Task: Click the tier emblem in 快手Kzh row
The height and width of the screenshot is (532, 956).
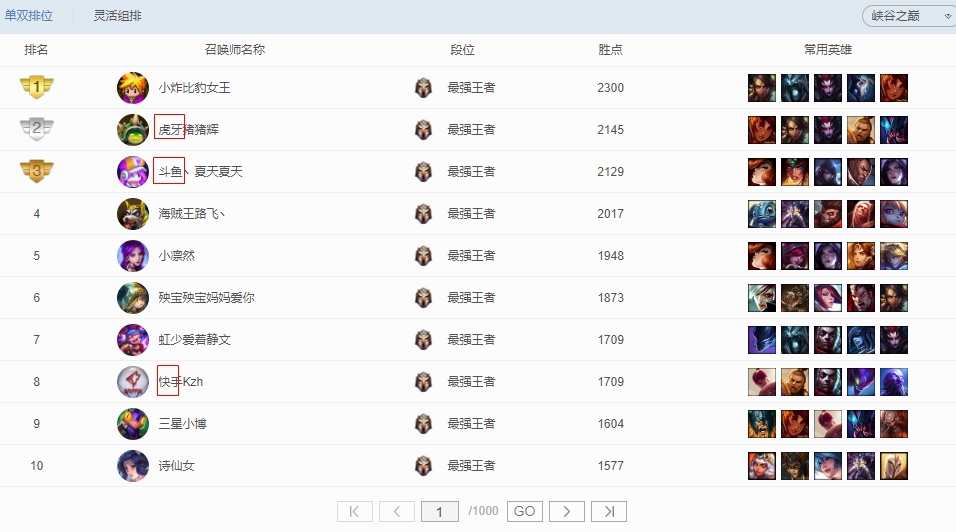Action: point(423,382)
